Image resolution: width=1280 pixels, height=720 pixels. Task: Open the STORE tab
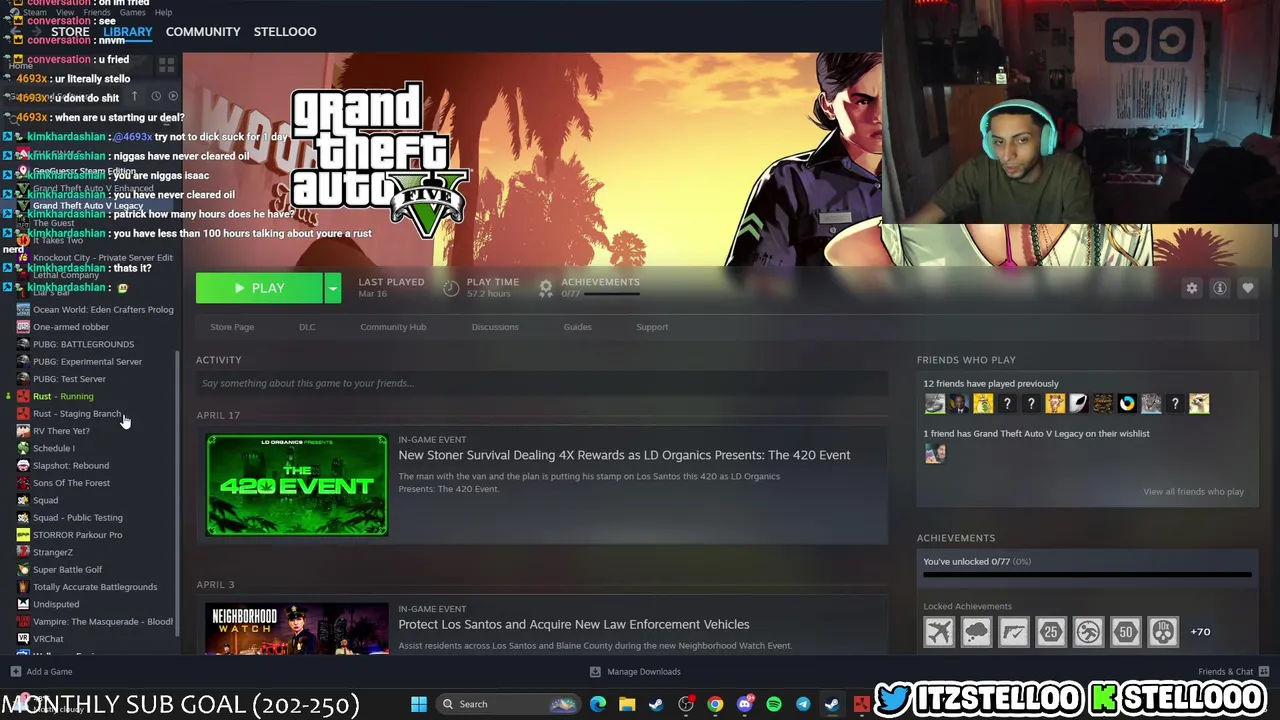tap(70, 32)
